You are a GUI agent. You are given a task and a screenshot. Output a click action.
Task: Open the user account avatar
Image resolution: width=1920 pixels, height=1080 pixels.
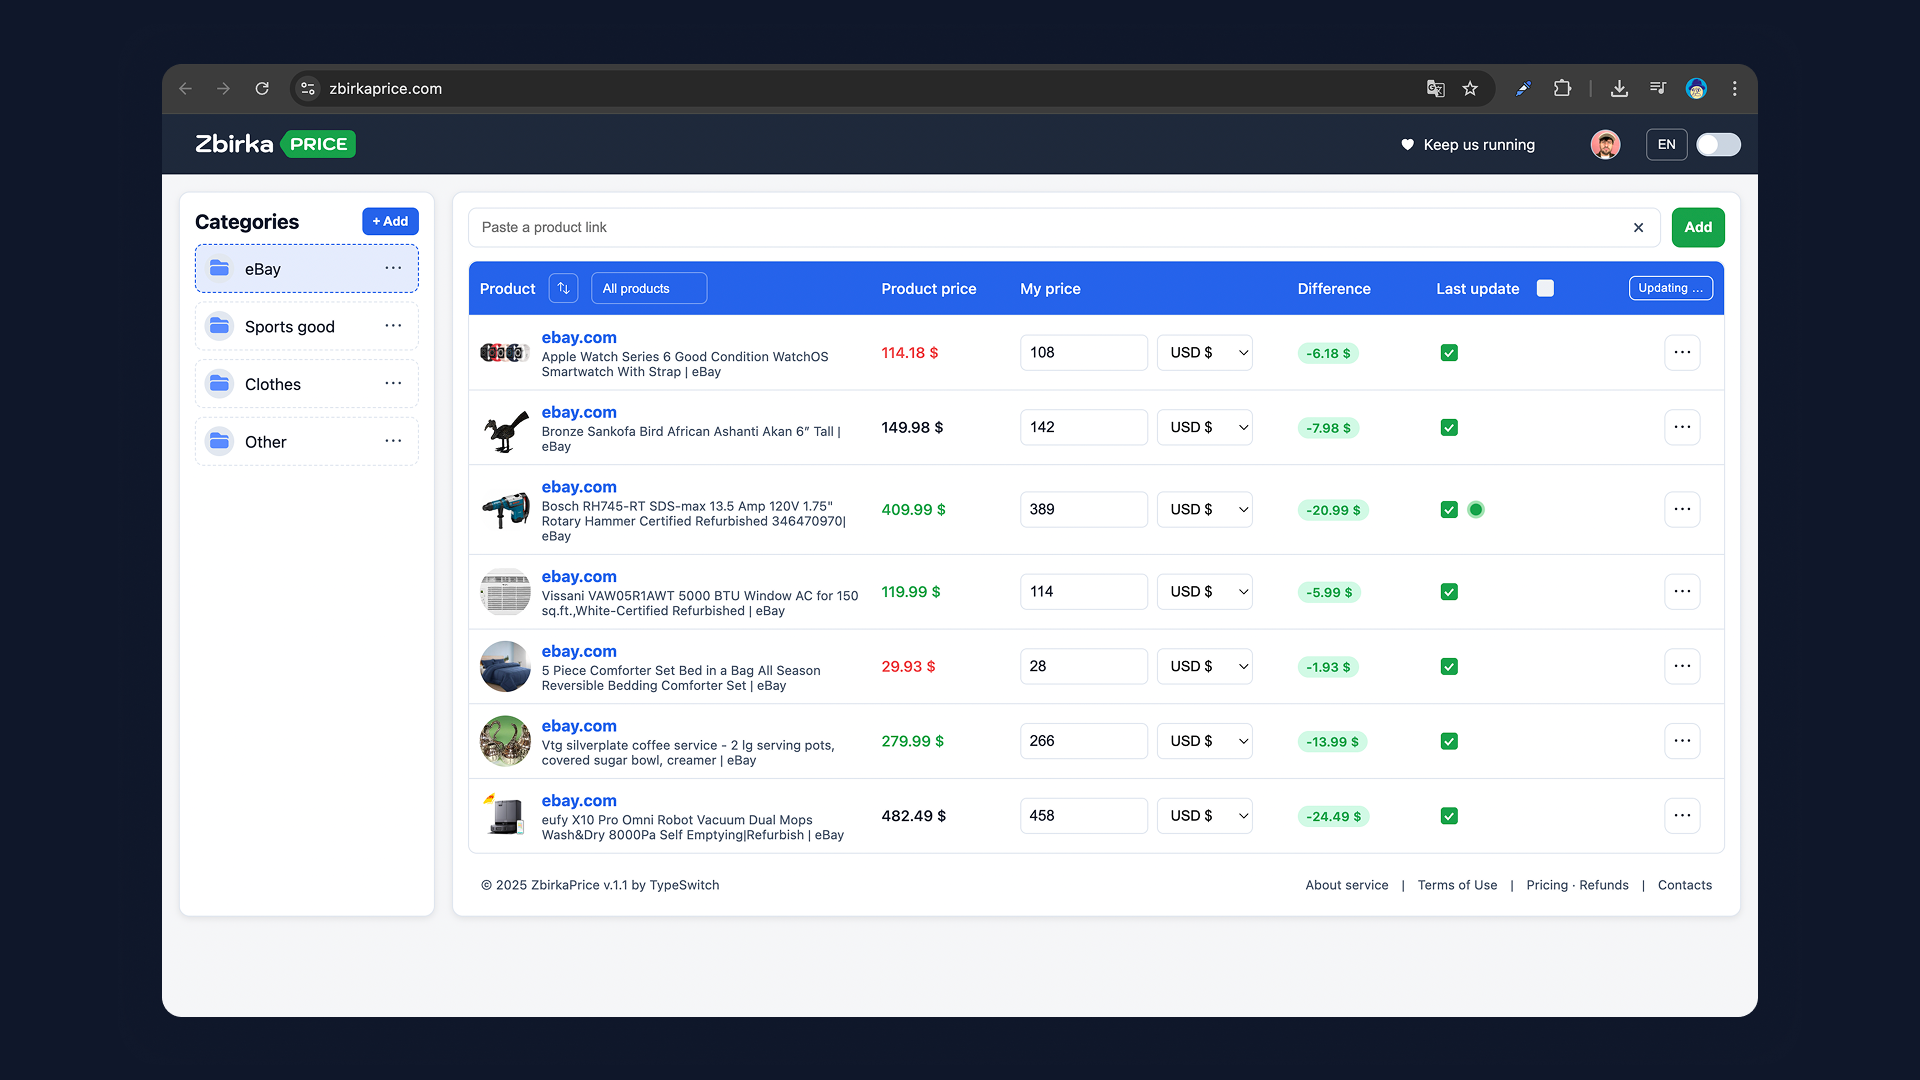point(1606,145)
